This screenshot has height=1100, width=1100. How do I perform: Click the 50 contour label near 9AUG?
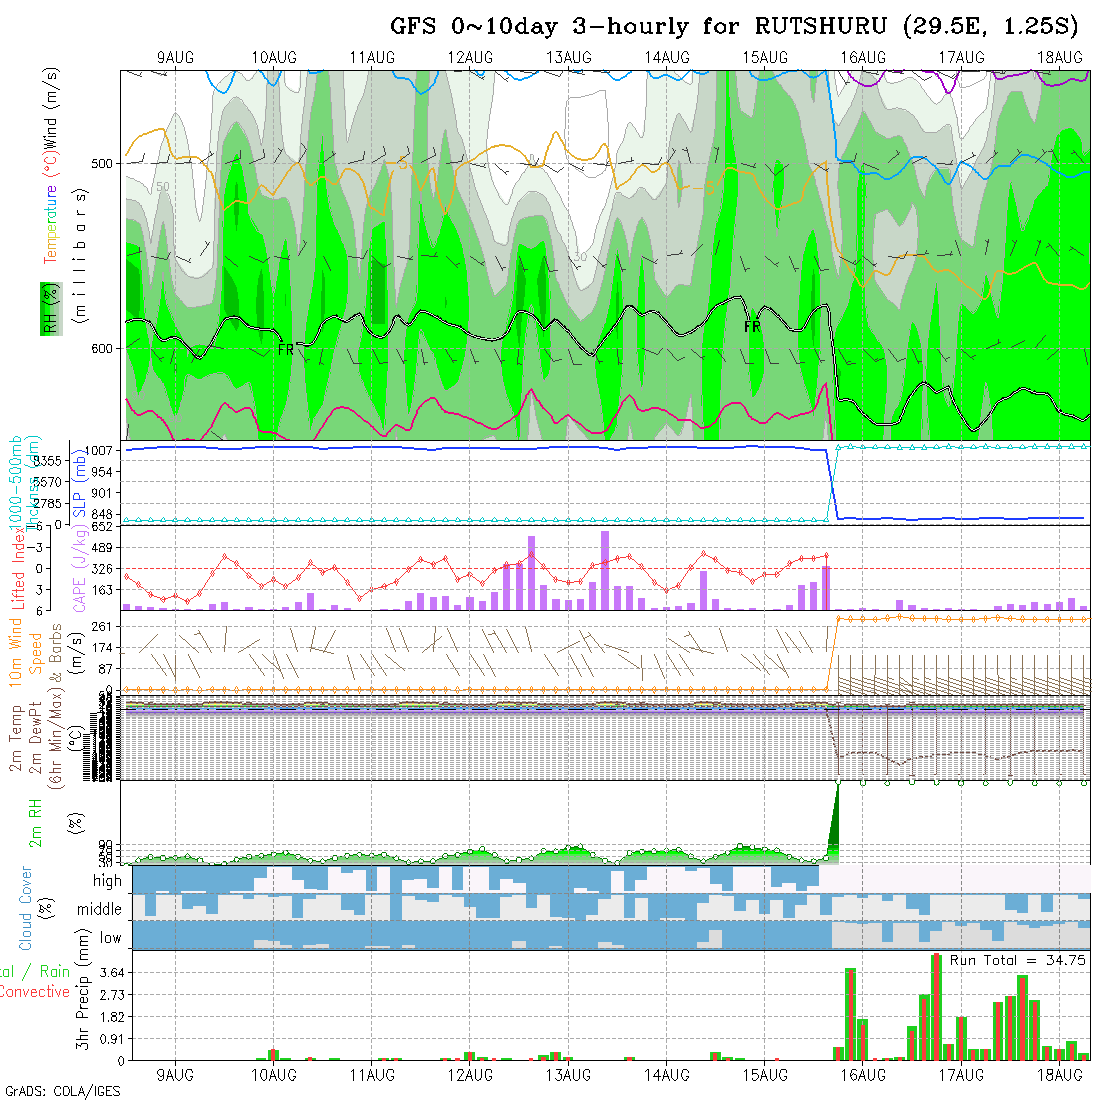[x=163, y=187]
